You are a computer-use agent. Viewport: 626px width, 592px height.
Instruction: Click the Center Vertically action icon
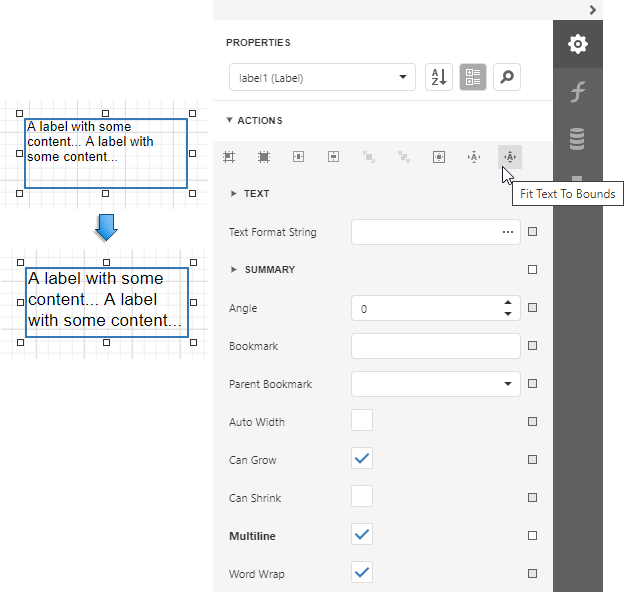(x=334, y=157)
